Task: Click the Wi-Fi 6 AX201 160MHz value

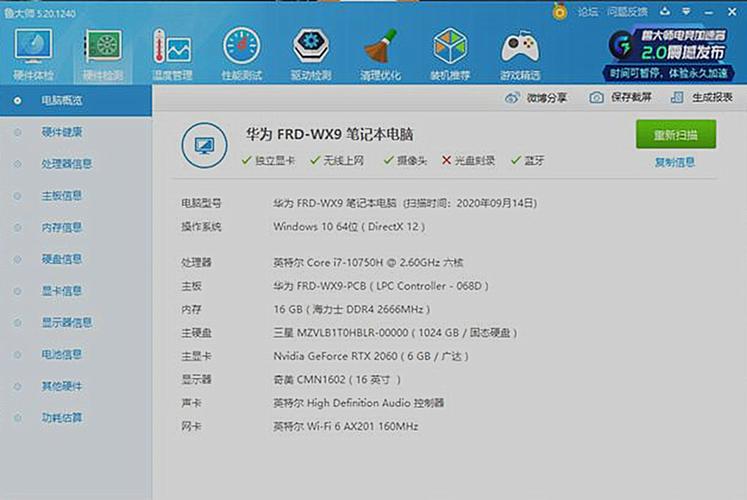Action: pos(346,427)
